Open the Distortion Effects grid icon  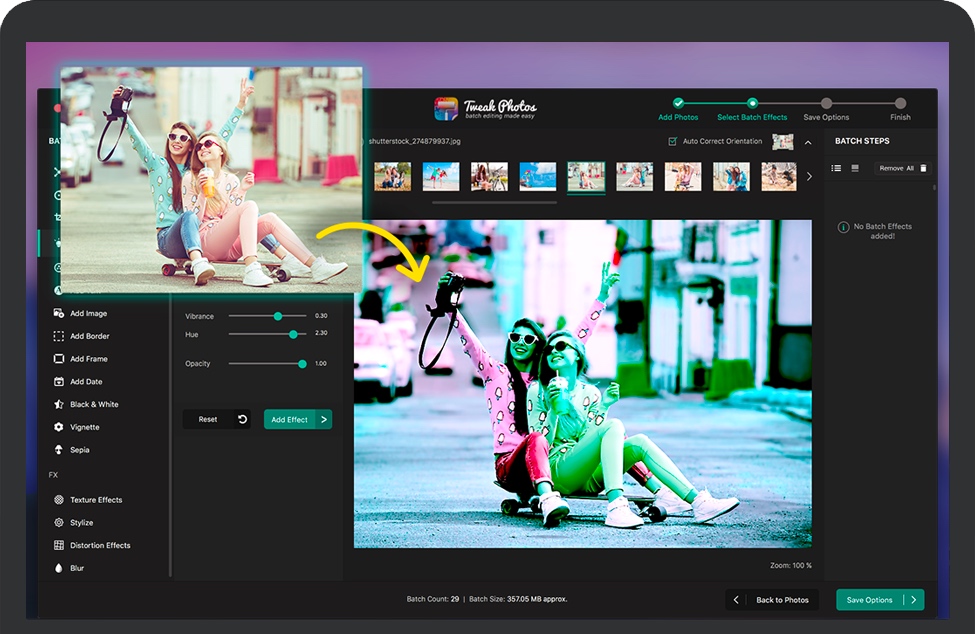(59, 545)
